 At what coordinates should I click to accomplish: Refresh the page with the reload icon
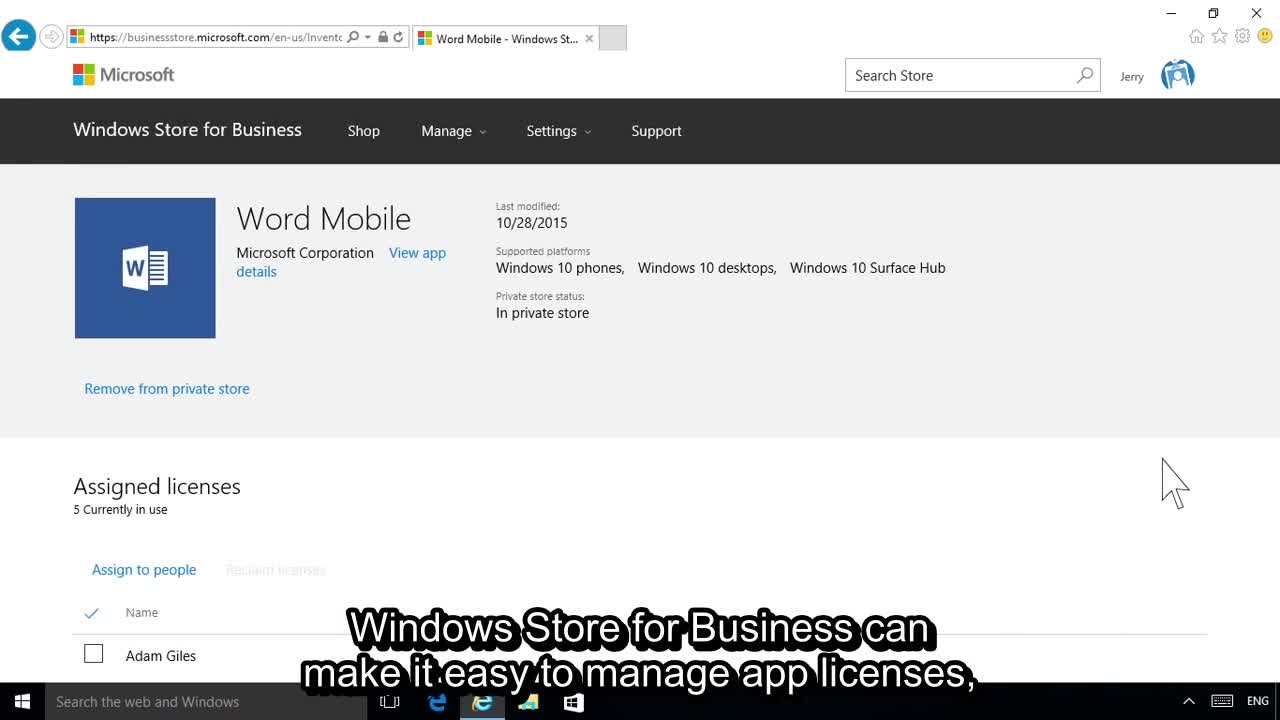click(398, 37)
